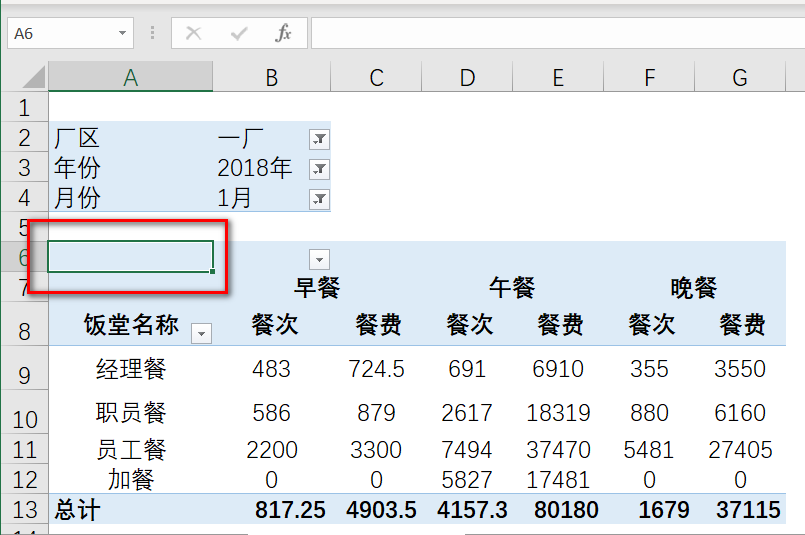Click the cell with value 17481
Image resolution: width=805 pixels, height=535 pixels.
[558, 480]
